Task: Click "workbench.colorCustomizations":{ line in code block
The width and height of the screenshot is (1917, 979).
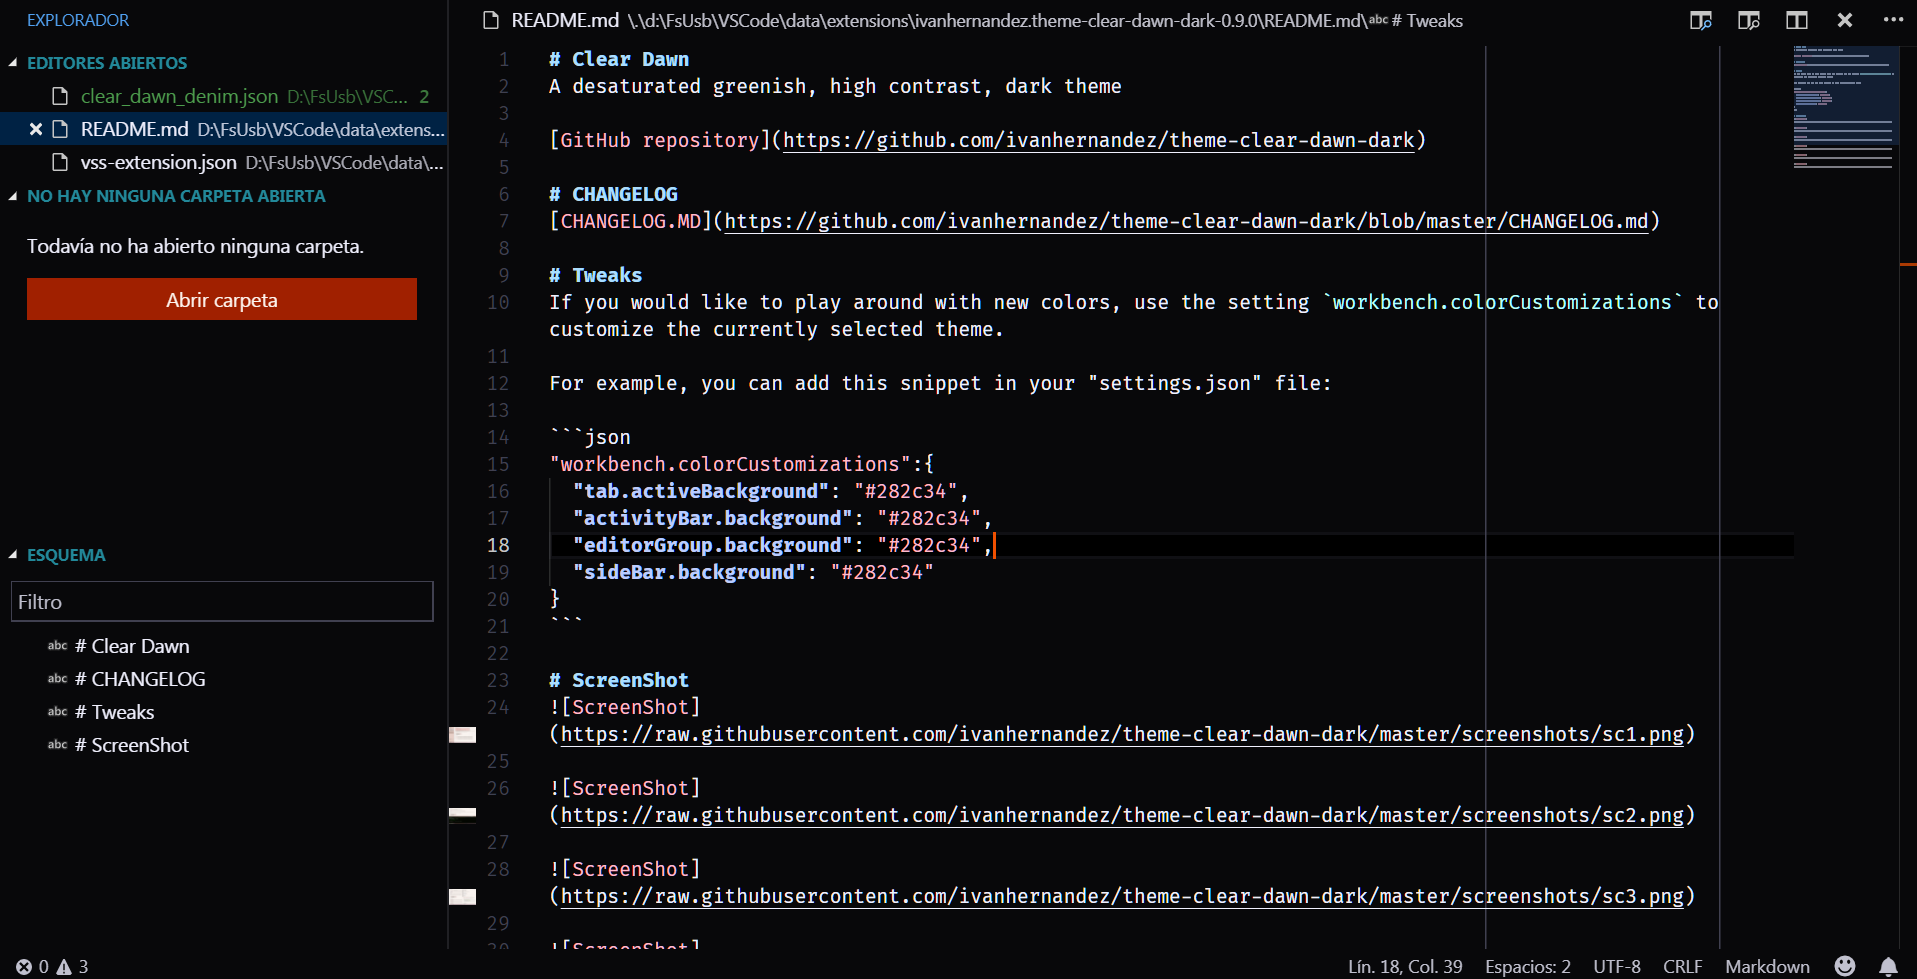Action: tap(741, 464)
